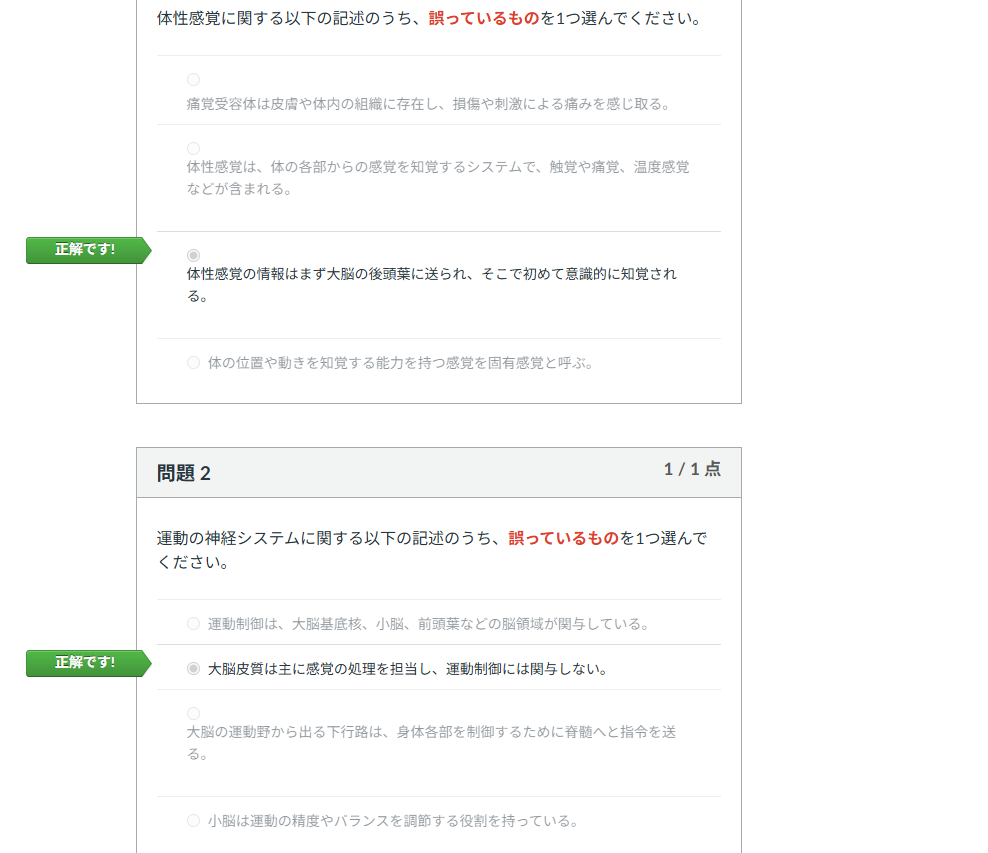
Task: Click the 1 / 1 点 score
Action: click(692, 469)
